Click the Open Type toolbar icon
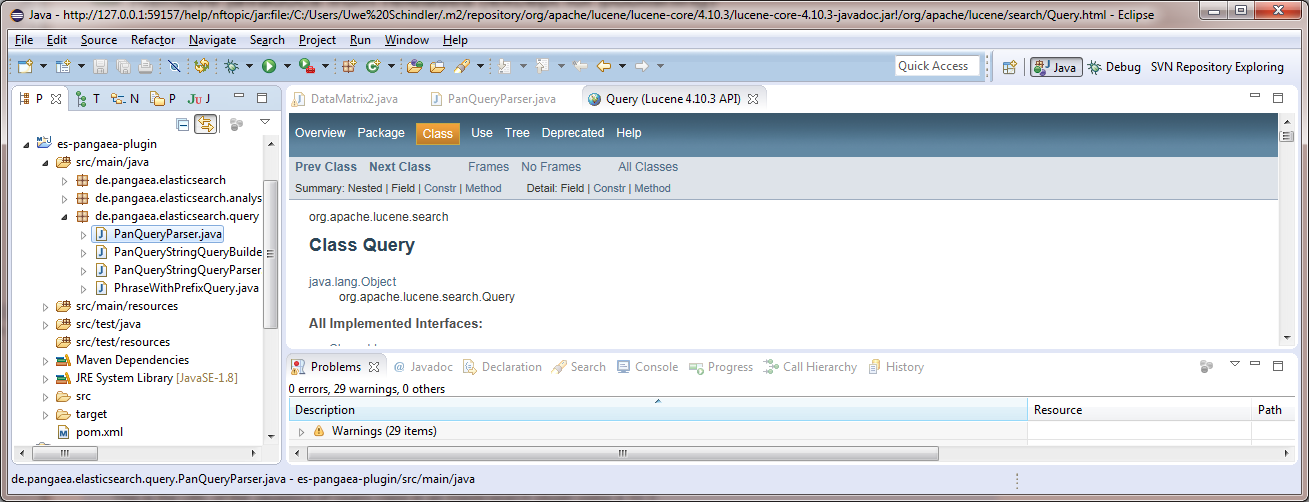This screenshot has width=1309, height=502. (415, 66)
